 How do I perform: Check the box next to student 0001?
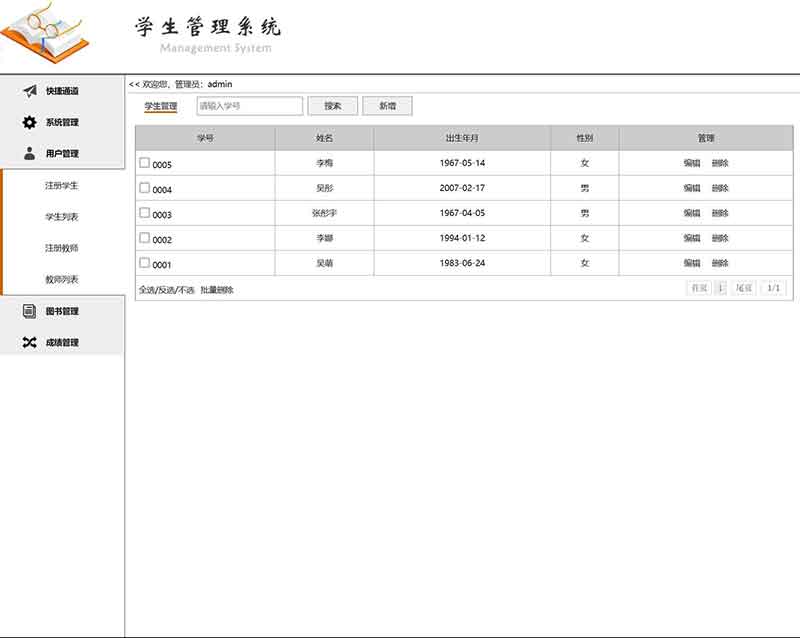pyautogui.click(x=144, y=263)
